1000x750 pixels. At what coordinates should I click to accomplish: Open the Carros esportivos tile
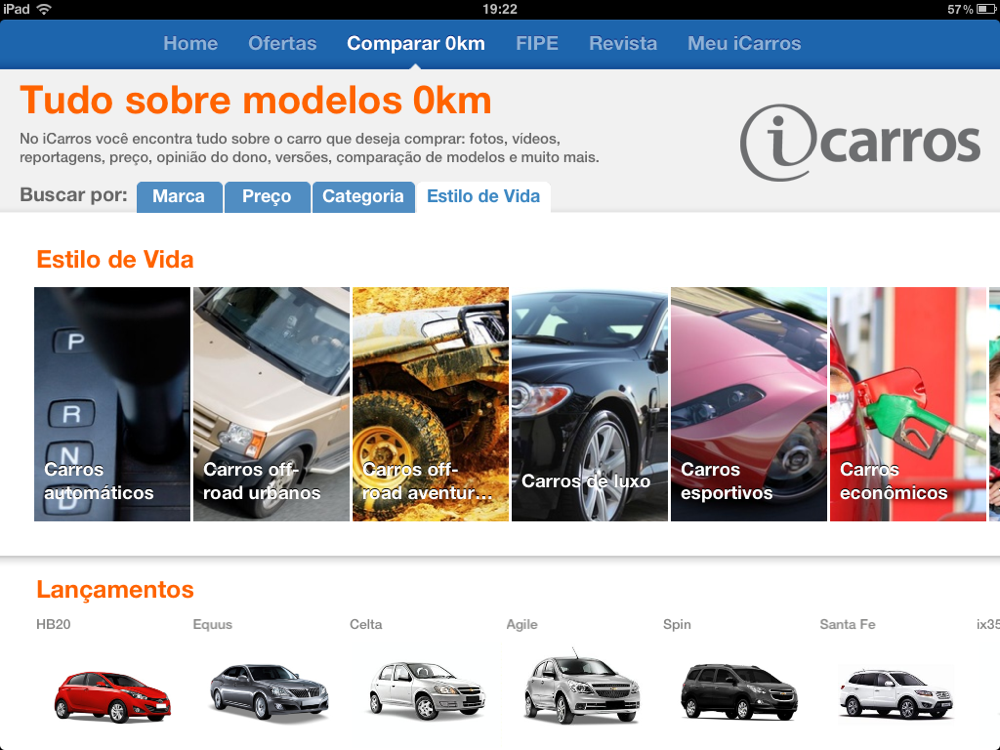749,404
